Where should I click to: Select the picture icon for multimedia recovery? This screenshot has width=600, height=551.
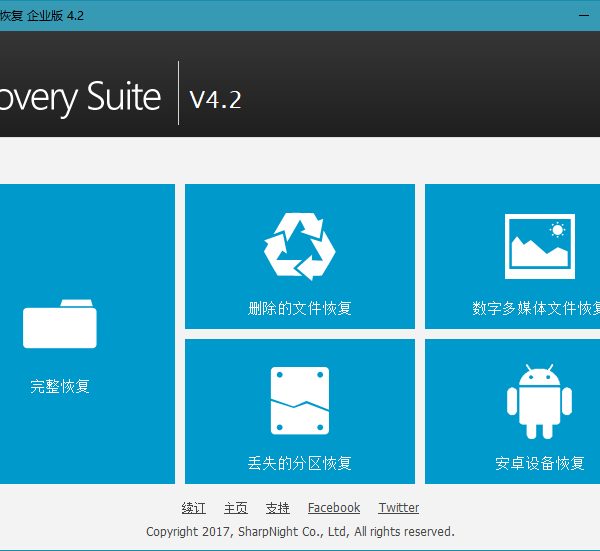pos(539,246)
